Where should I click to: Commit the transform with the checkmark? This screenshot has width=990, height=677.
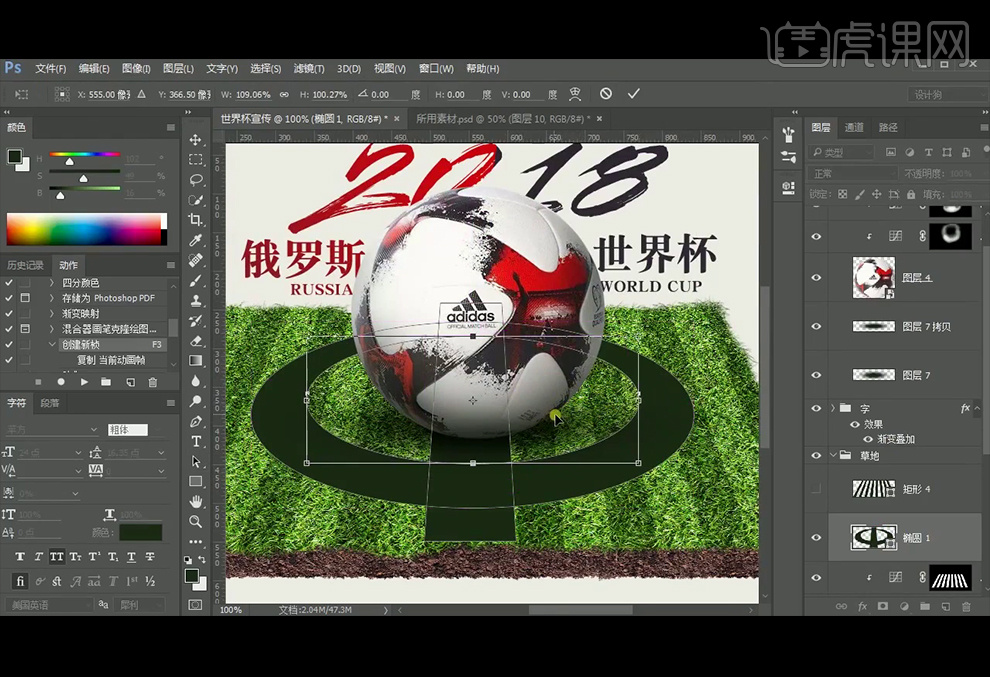(633, 94)
